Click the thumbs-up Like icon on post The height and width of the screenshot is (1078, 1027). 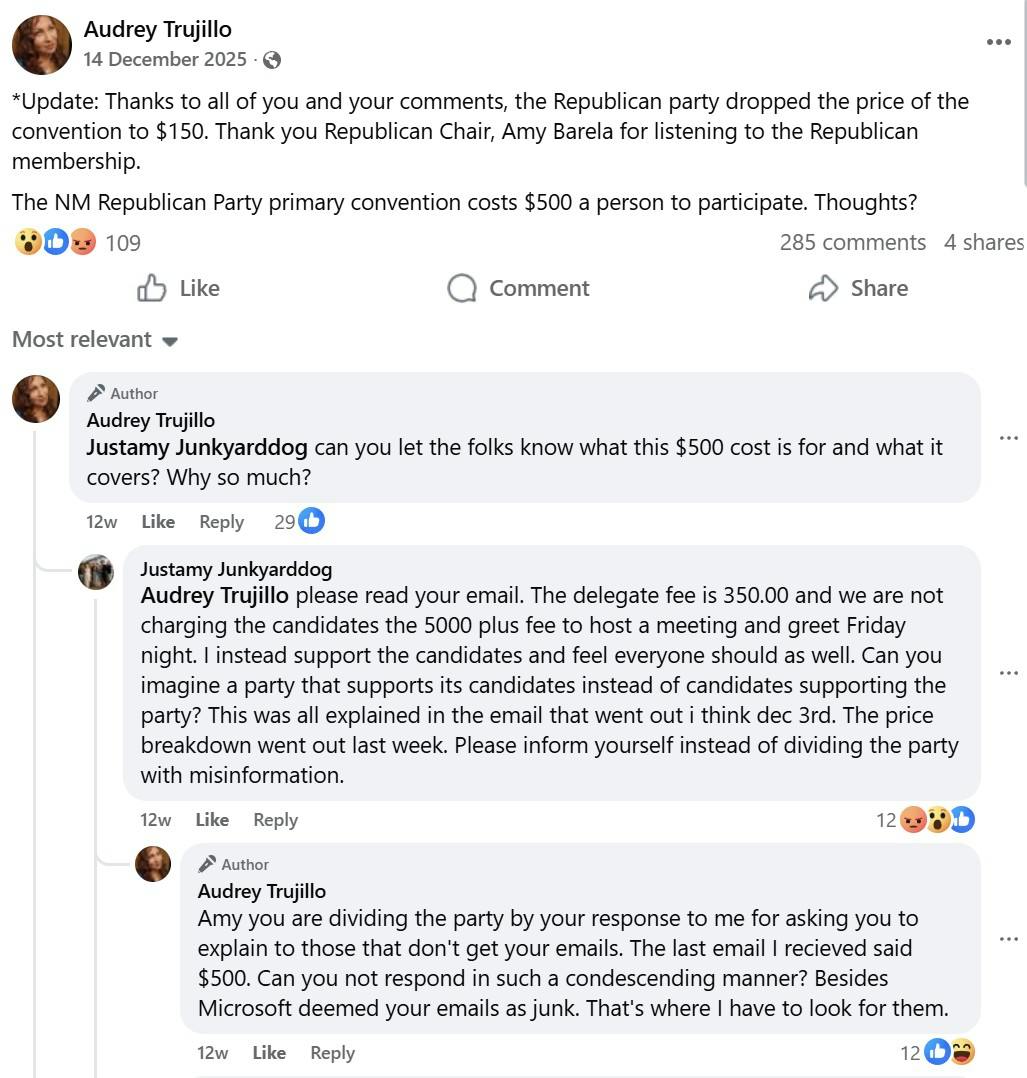pos(152,288)
